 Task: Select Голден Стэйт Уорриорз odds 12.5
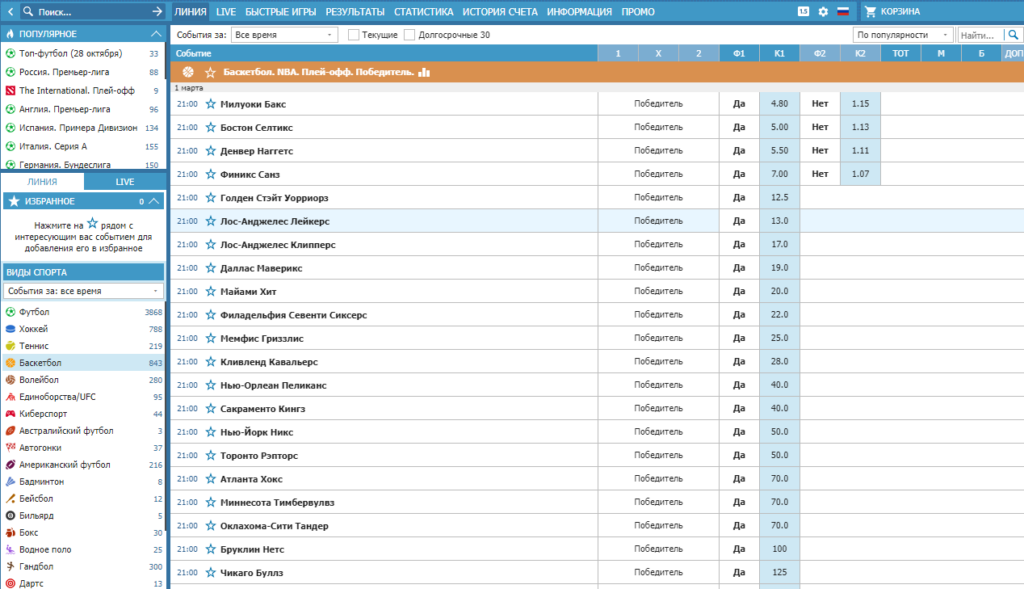tap(779, 198)
